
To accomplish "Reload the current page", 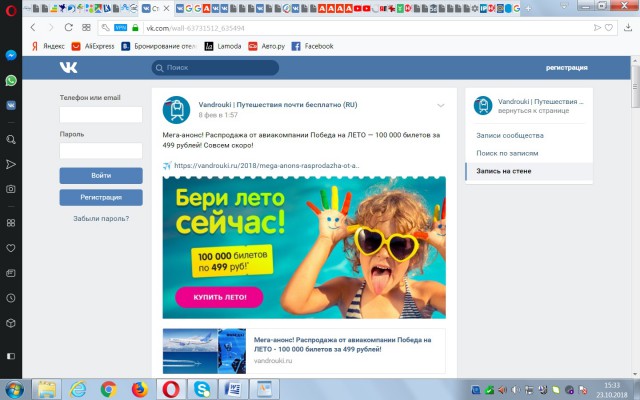I will pos(69,27).
